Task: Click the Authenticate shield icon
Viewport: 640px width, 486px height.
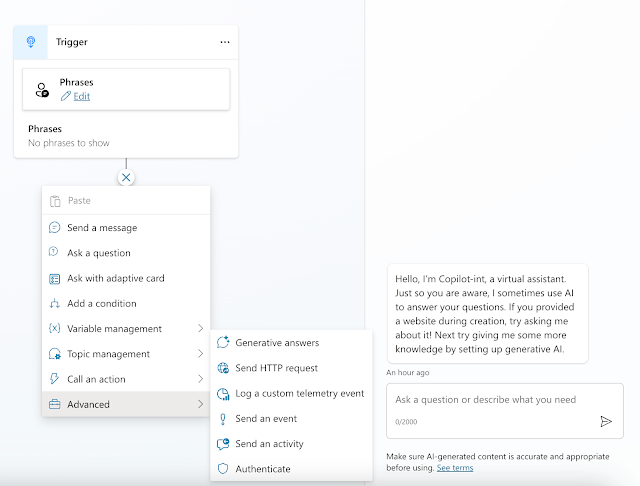Action: (x=223, y=468)
